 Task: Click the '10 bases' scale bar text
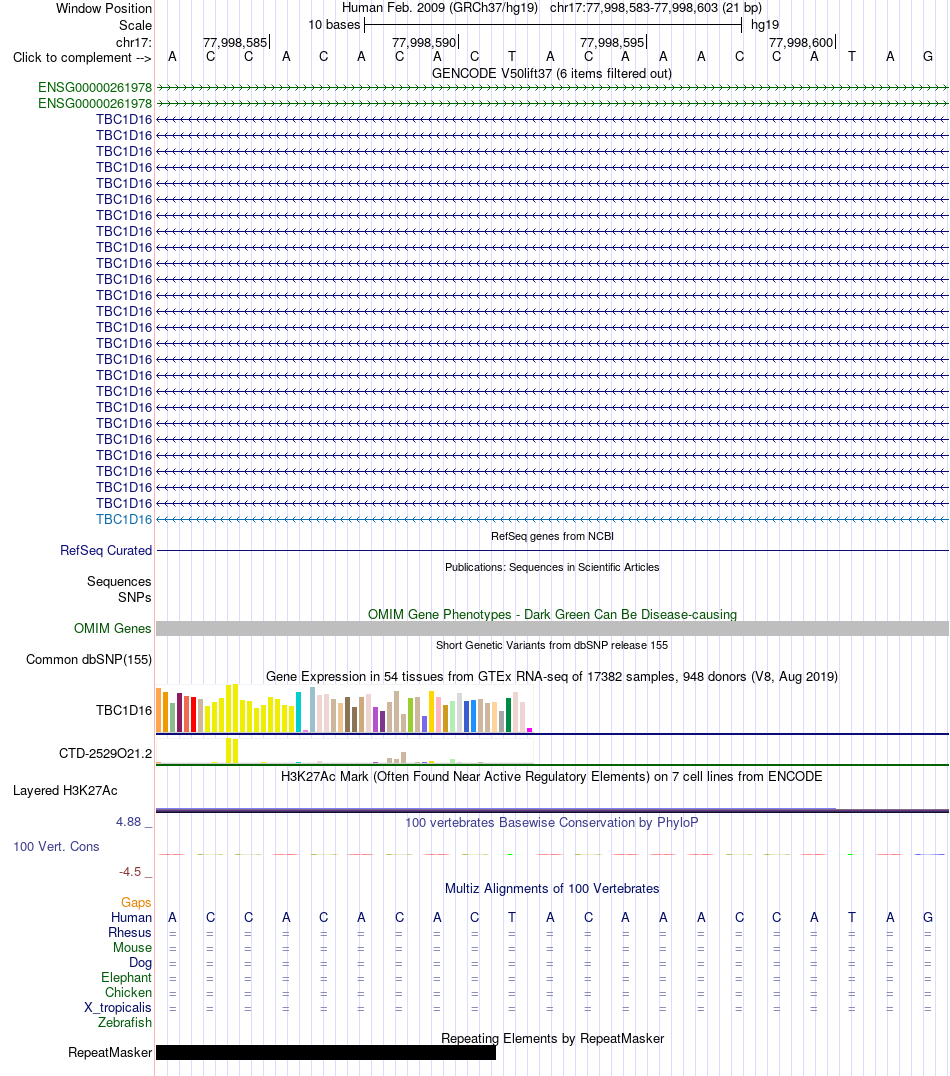point(334,25)
